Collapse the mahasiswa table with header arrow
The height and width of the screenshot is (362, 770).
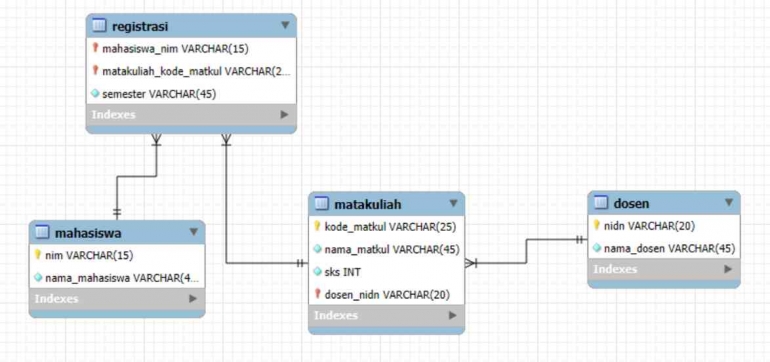pos(194,232)
